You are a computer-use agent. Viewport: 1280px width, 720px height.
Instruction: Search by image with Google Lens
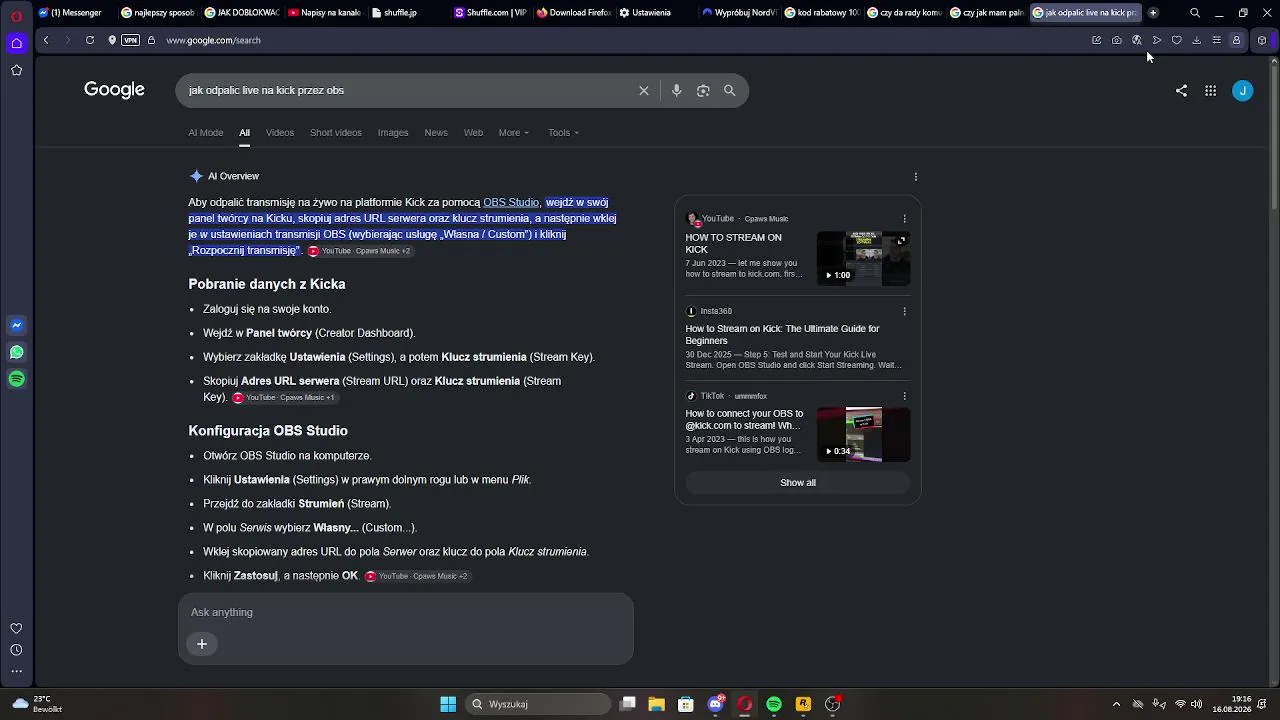703,90
